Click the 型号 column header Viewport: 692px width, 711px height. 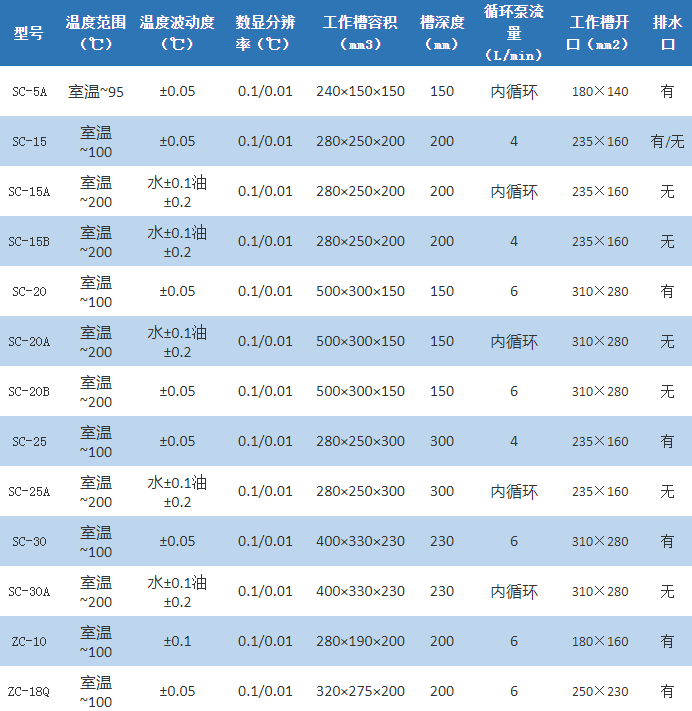point(29,33)
